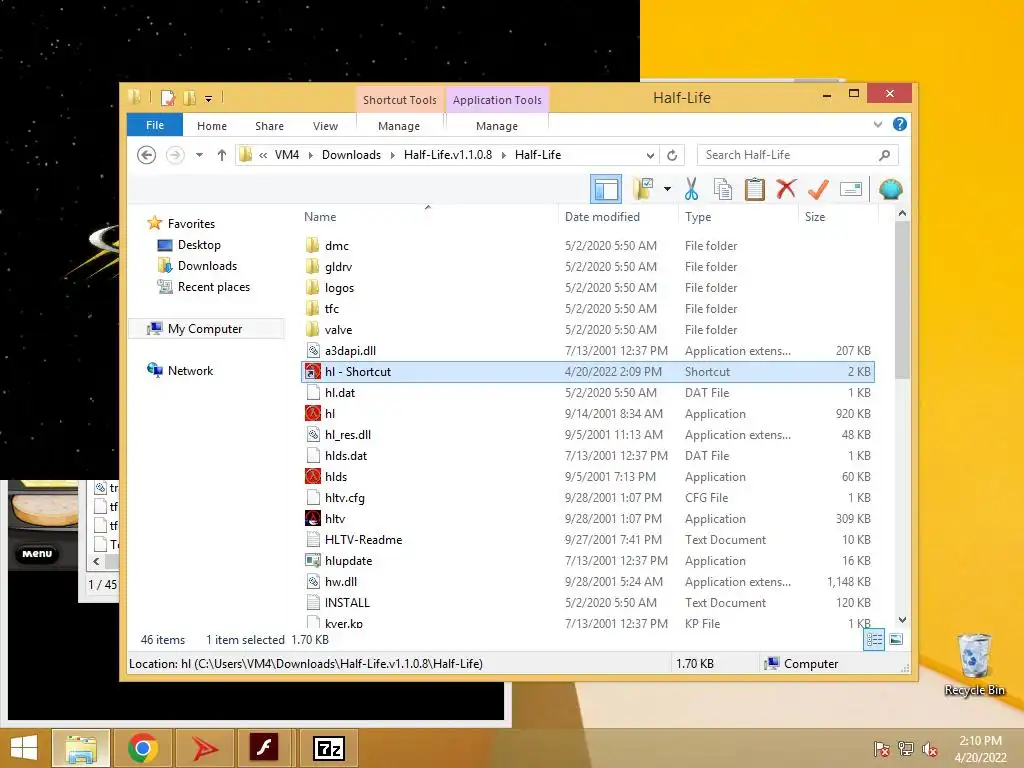Image resolution: width=1024 pixels, height=768 pixels.
Task: Click the magnifier search icon
Action: tap(885, 155)
